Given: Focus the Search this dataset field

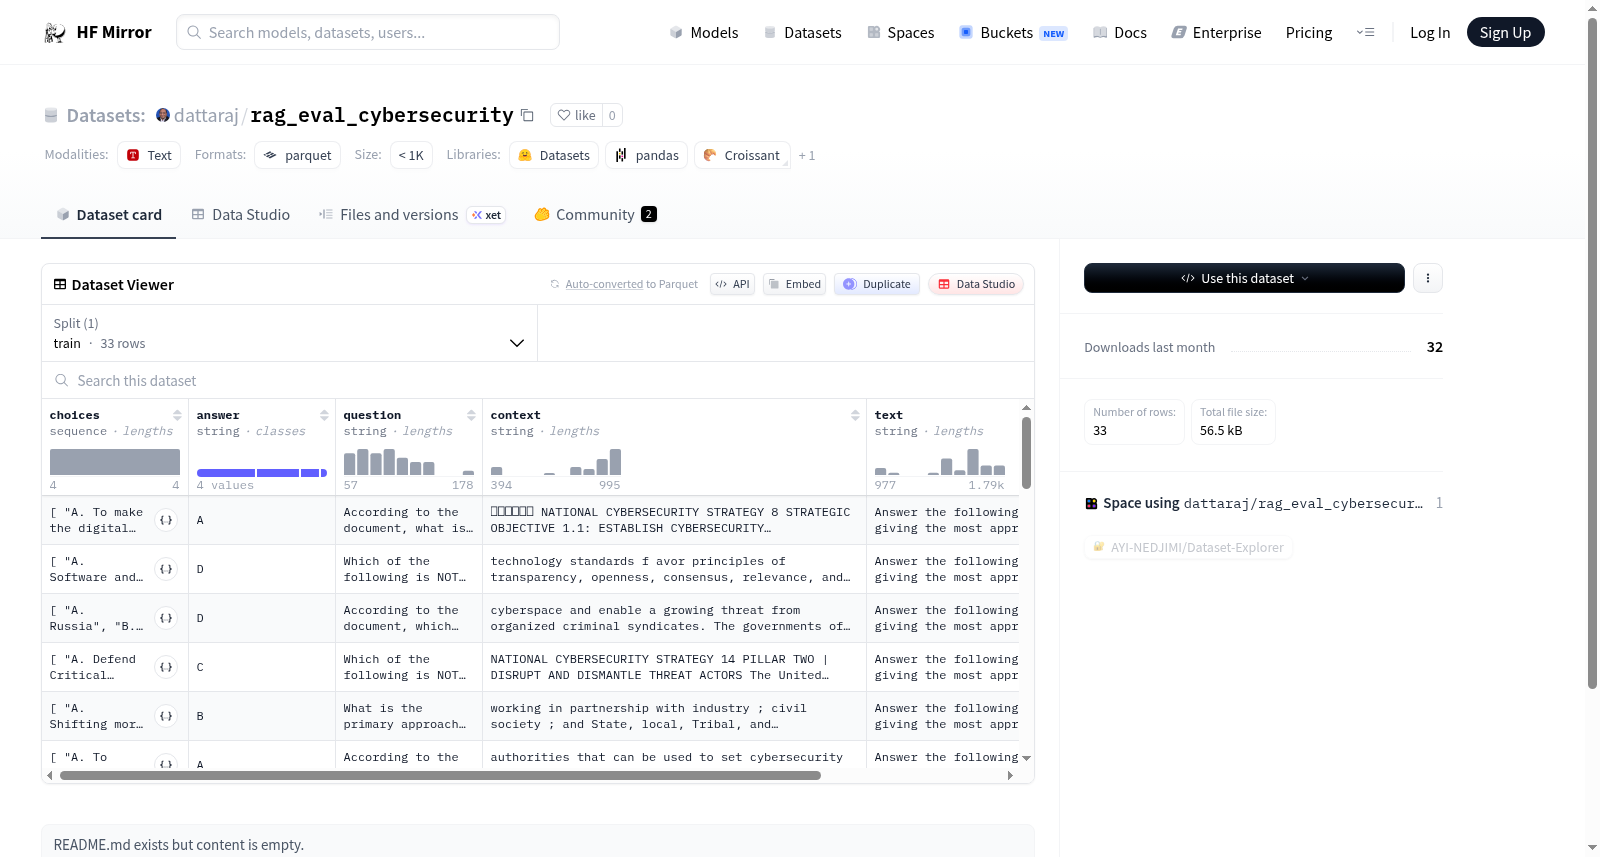Looking at the screenshot, I should [x=538, y=380].
